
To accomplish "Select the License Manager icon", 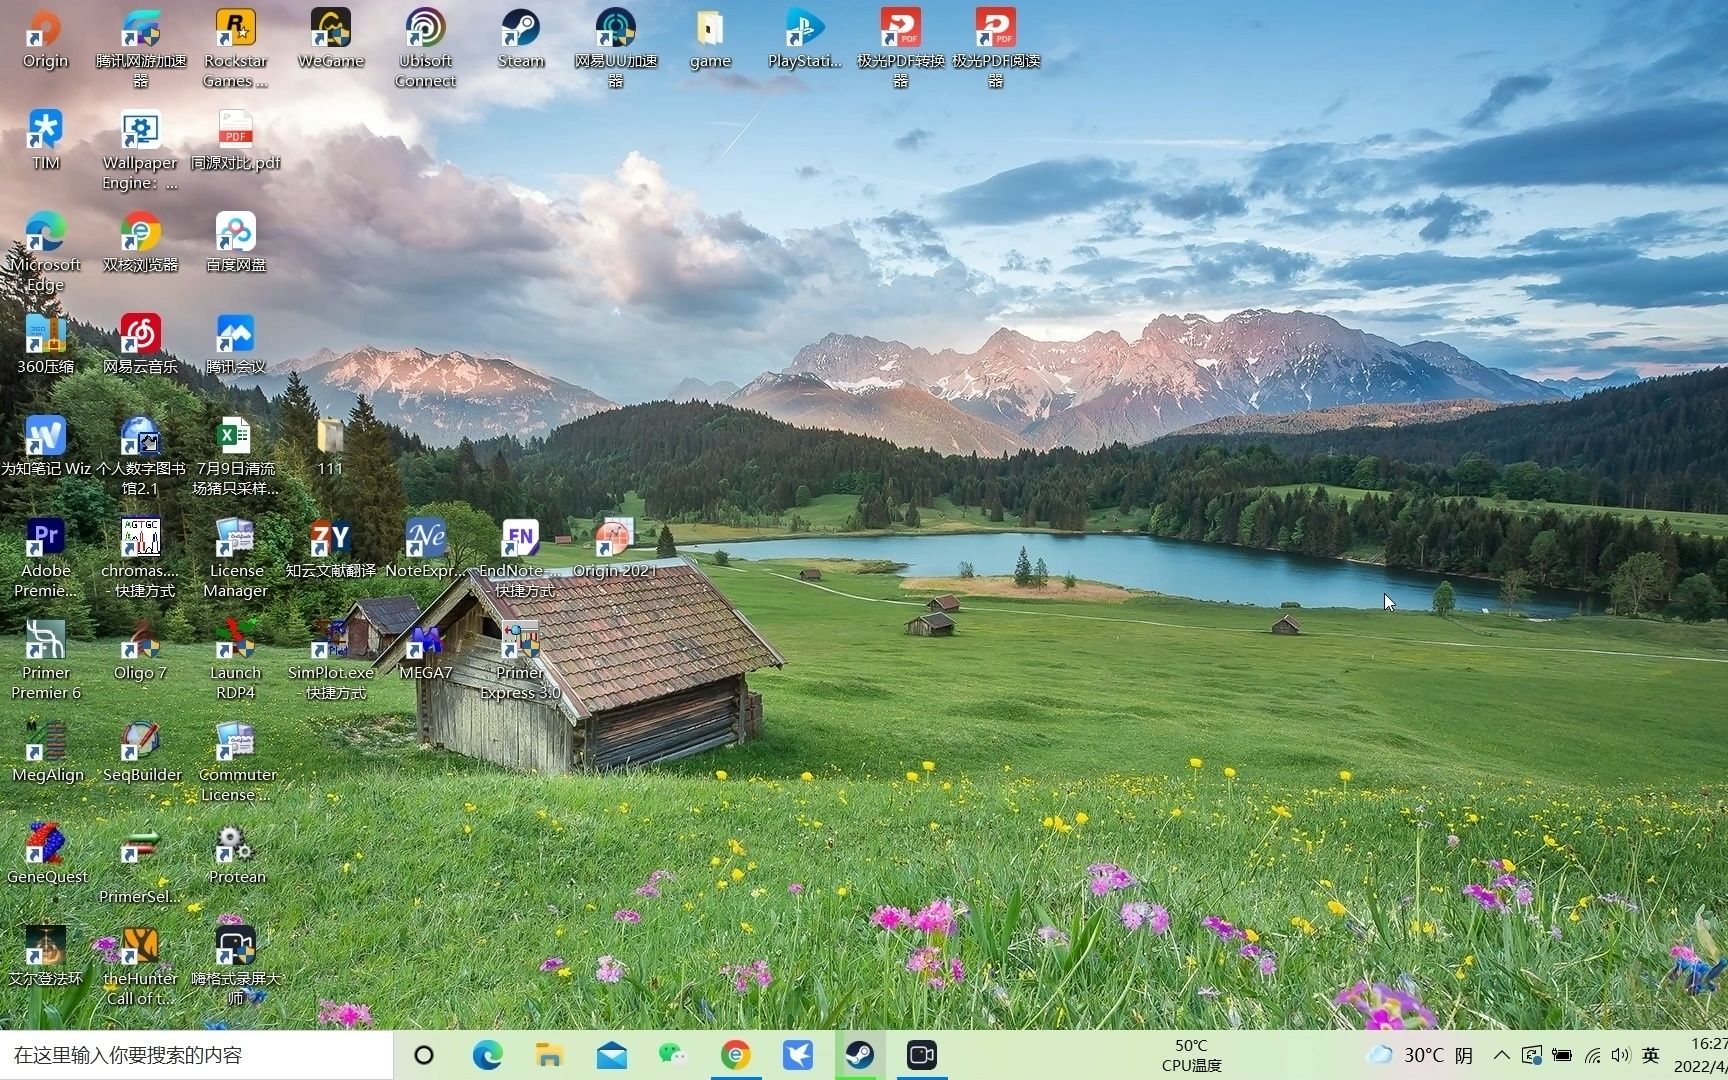I will (x=235, y=558).
